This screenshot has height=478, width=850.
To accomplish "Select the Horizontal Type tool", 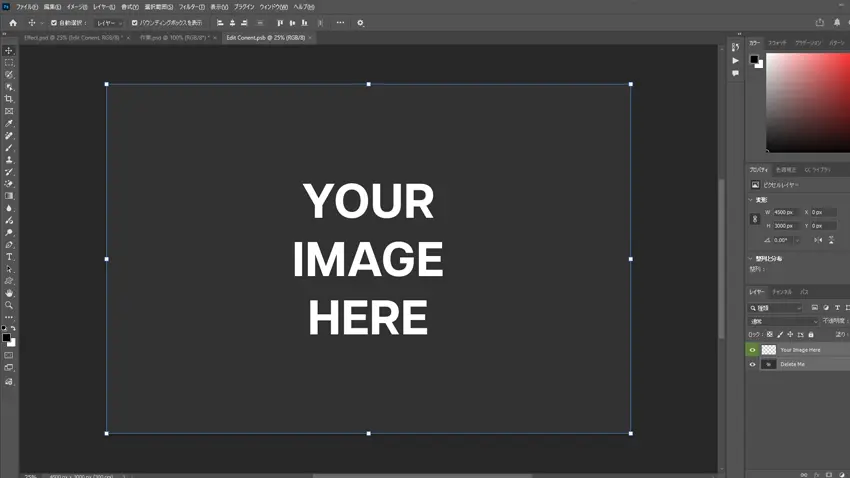I will tap(9, 257).
